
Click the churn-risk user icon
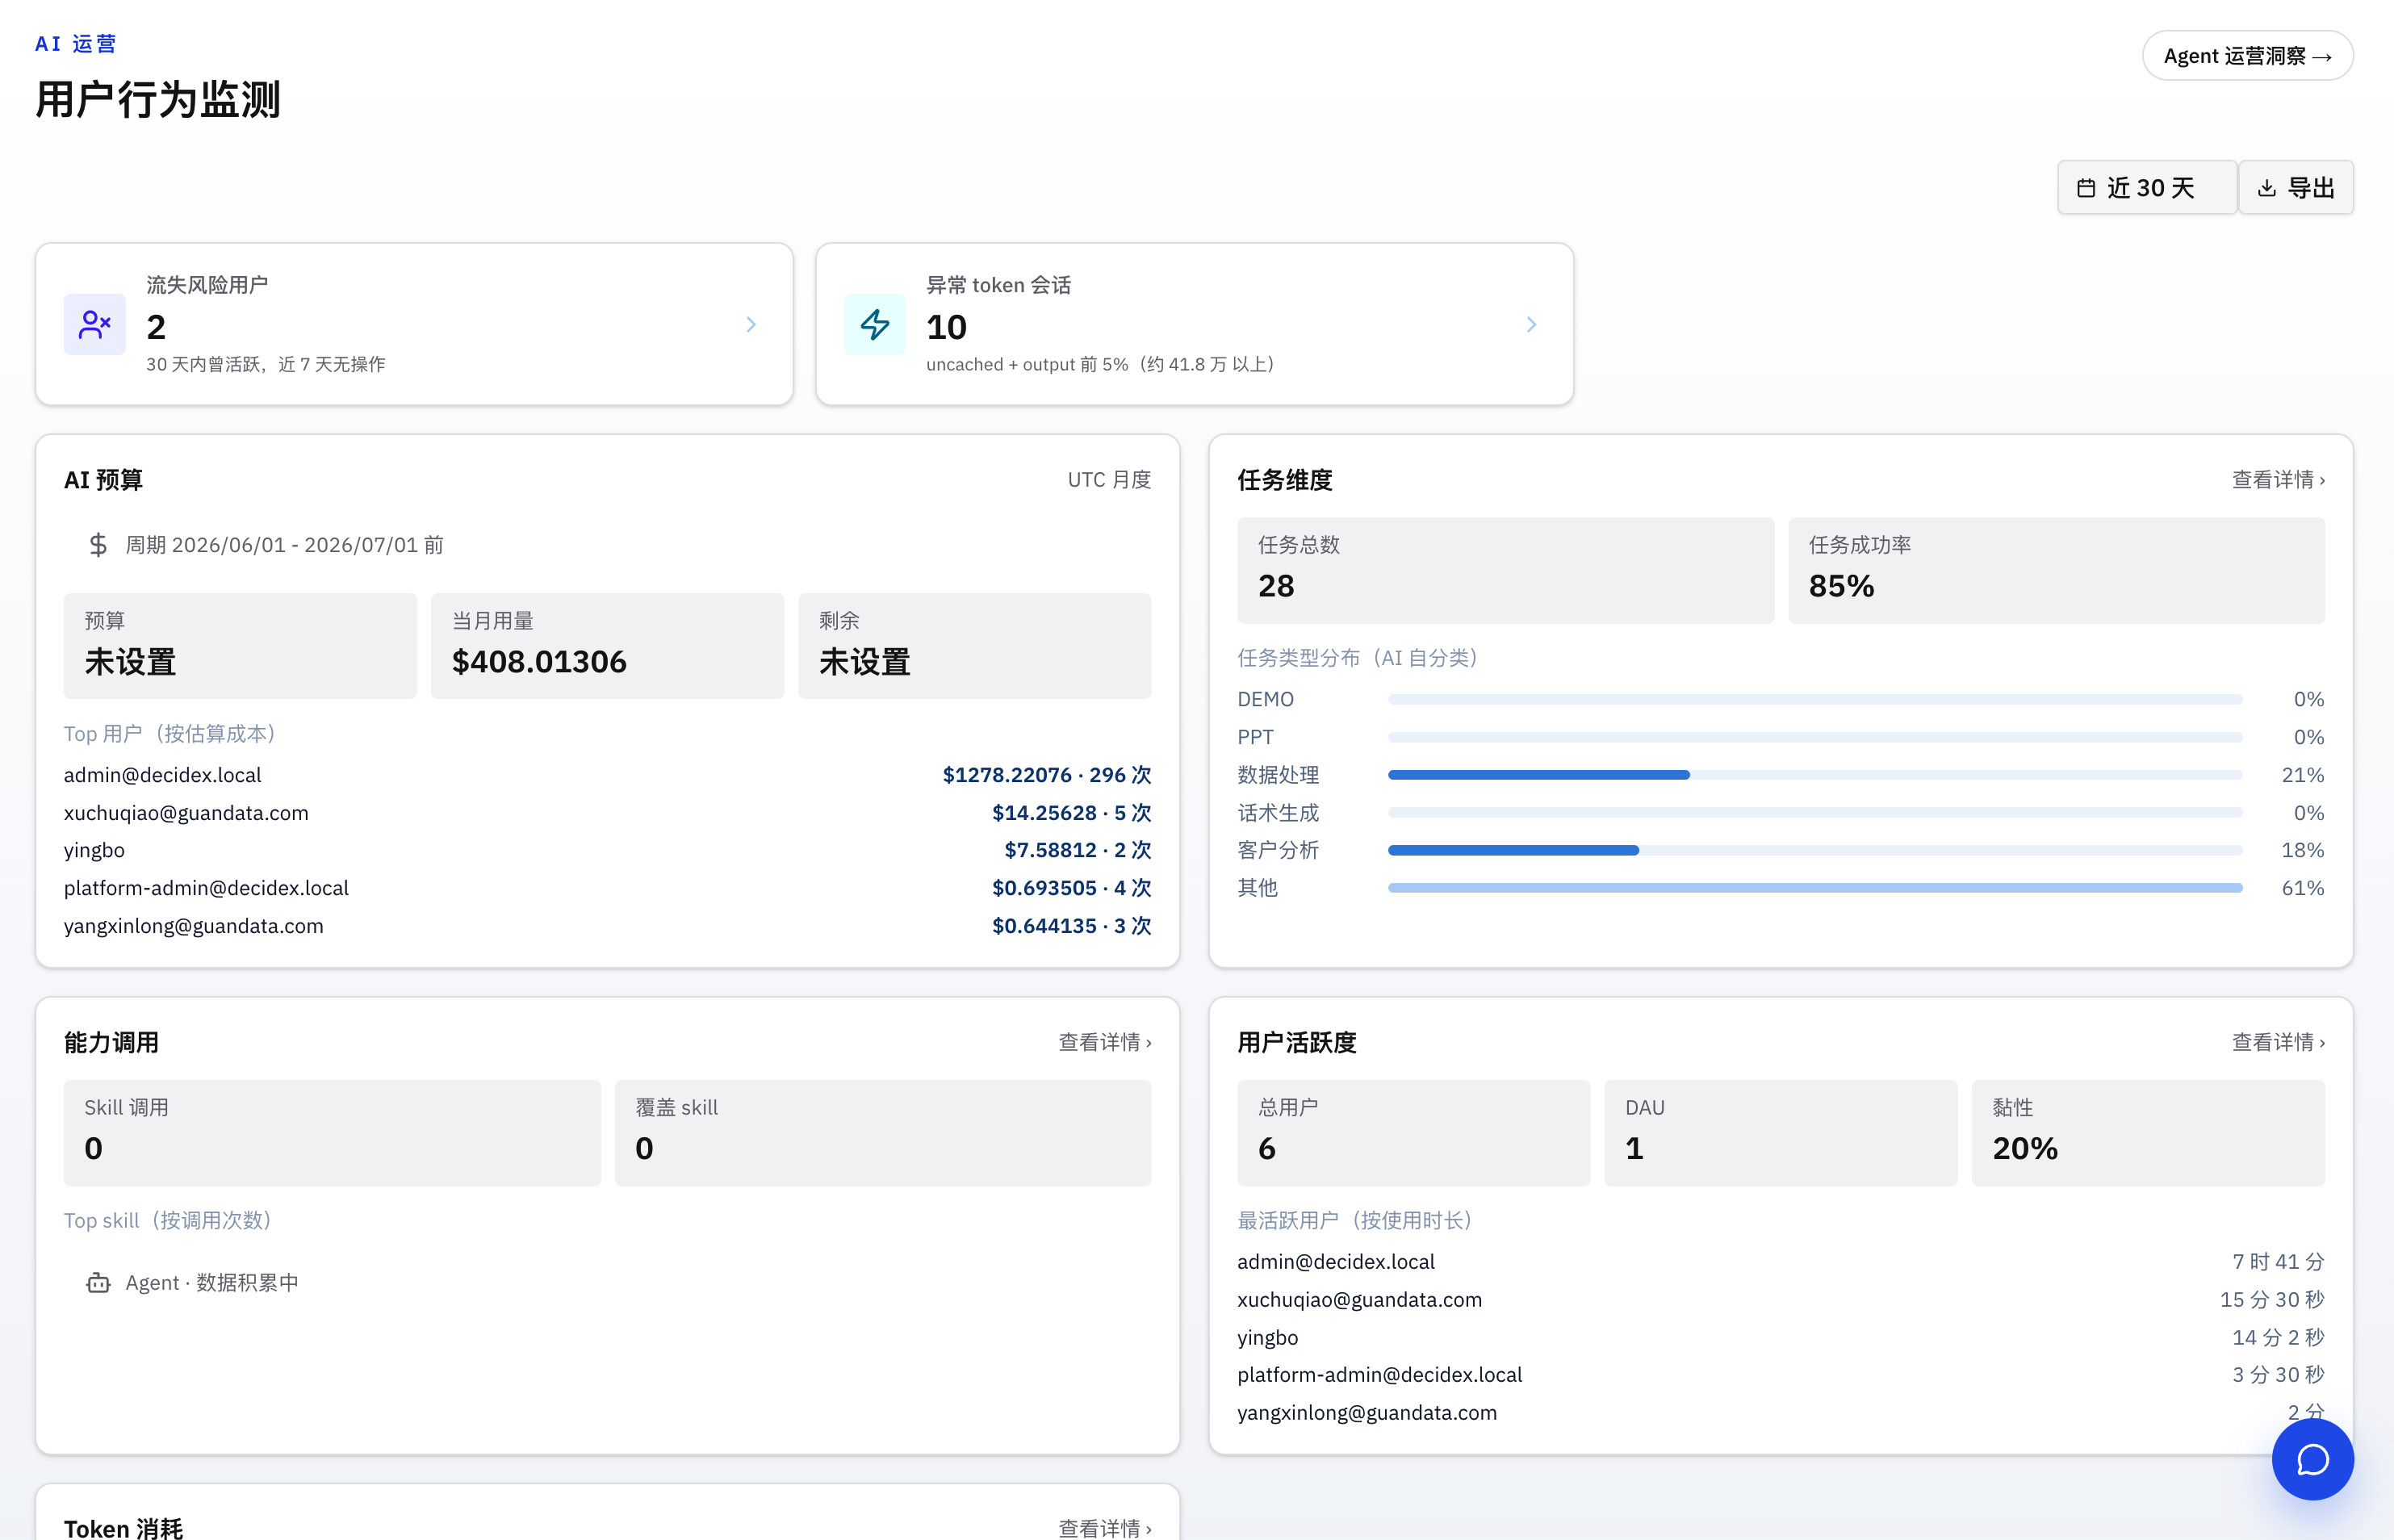(95, 324)
